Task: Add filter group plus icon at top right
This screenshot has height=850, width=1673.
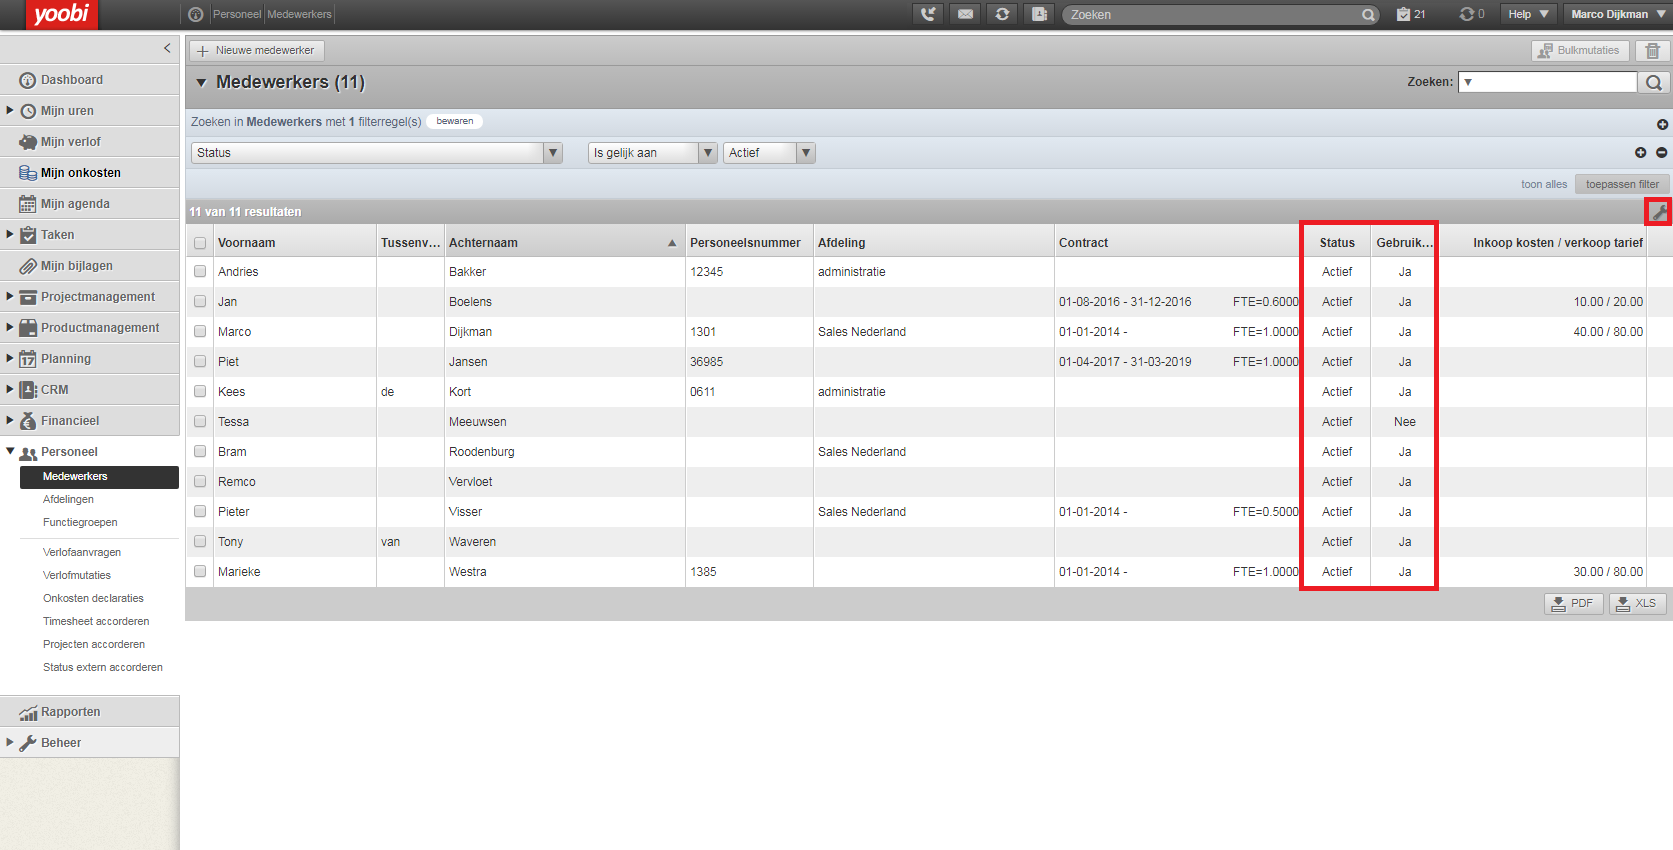Action: click(1662, 125)
